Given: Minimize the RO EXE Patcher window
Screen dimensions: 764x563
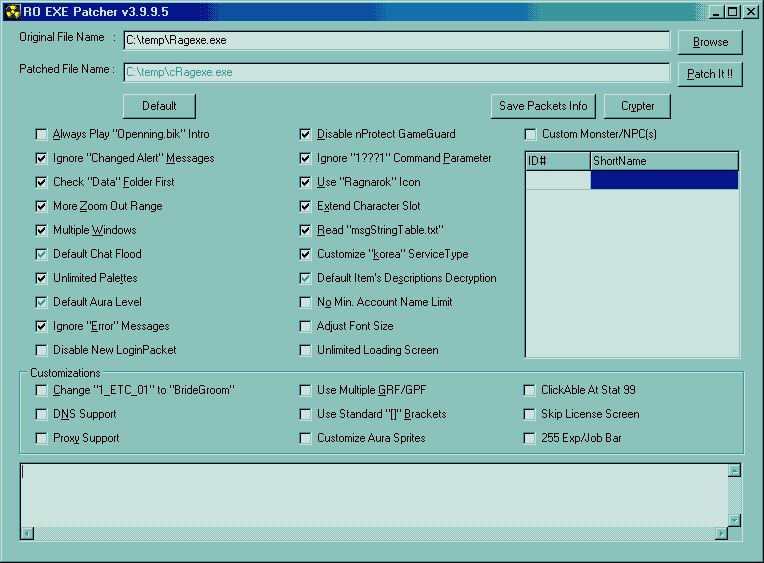Looking at the screenshot, I should point(715,12).
